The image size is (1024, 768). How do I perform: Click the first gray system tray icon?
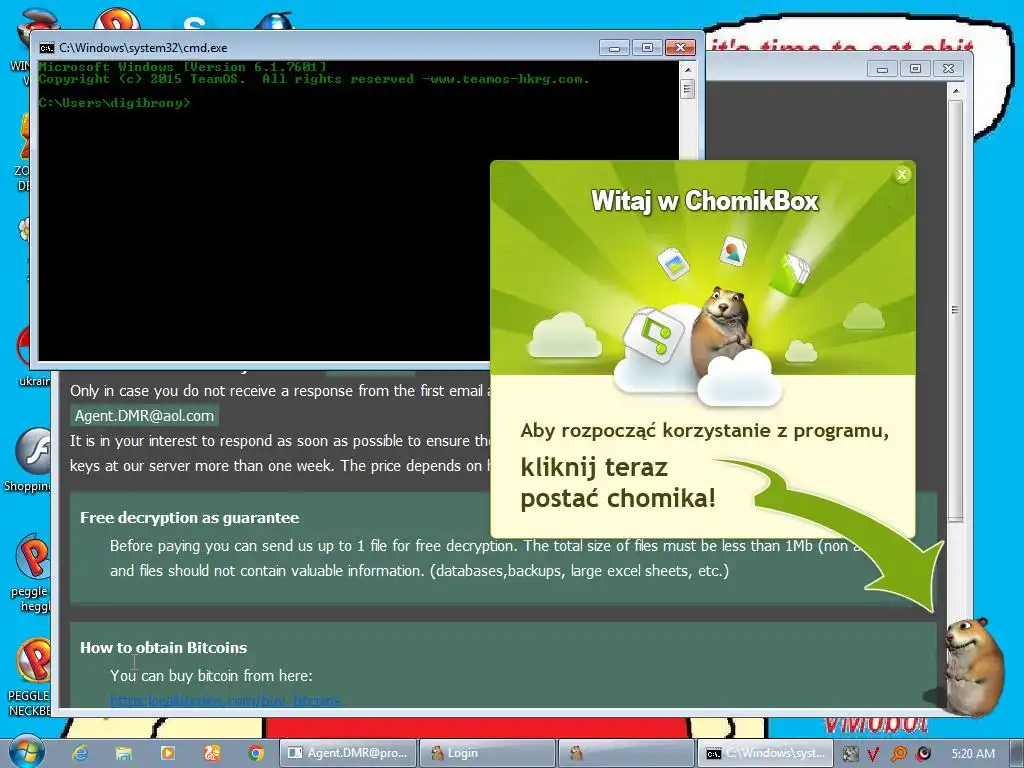[x=850, y=754]
